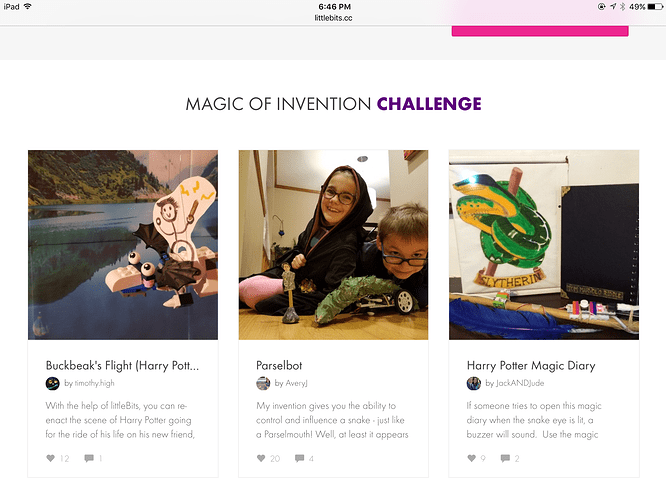Viewport: 666px width, 500px height.
Task: Open the Parselbot project title link
Action: 280,365
